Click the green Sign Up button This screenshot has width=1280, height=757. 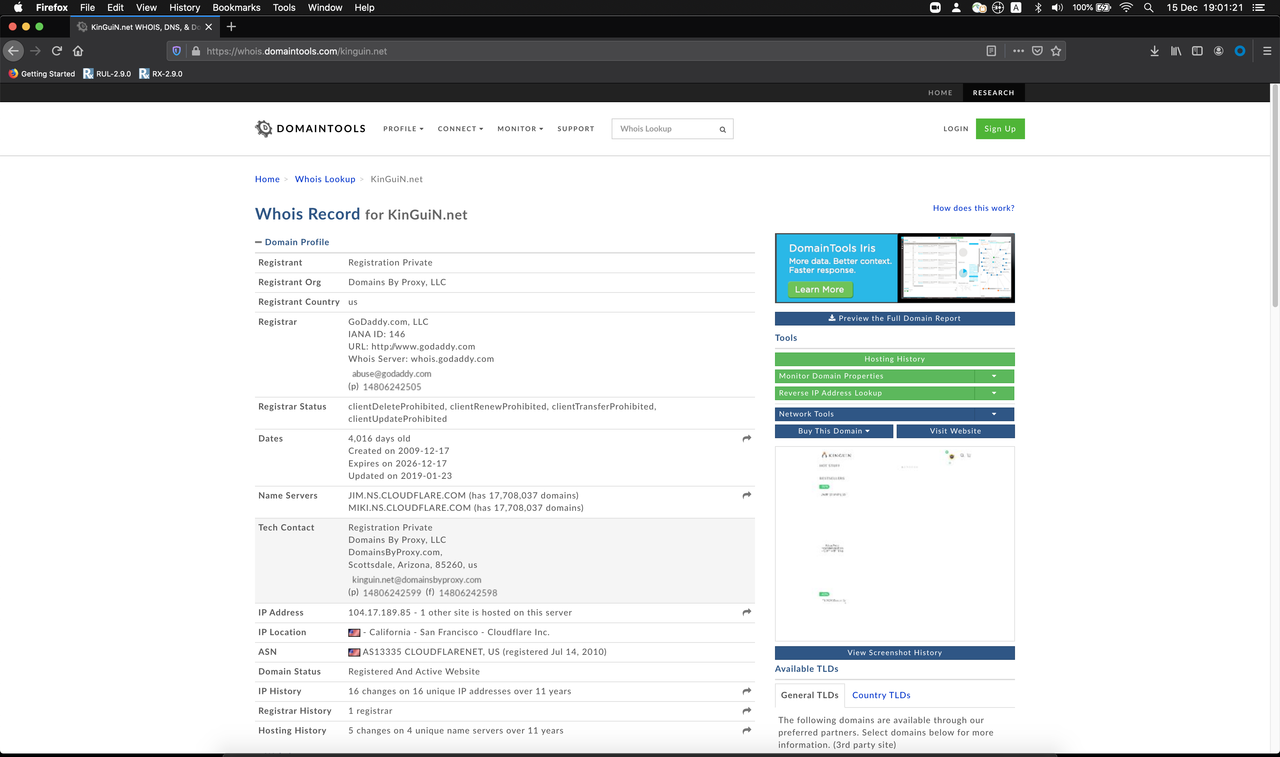1000,129
